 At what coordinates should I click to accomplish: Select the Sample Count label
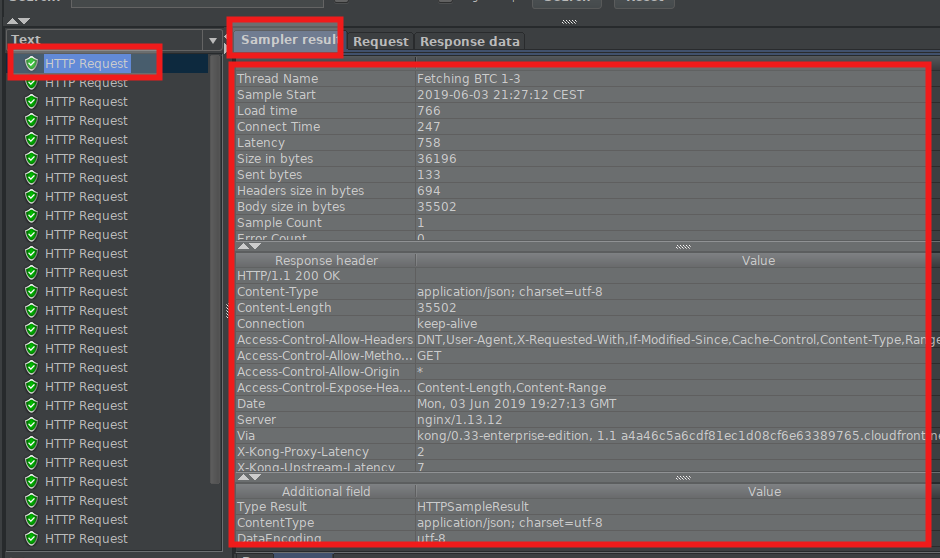pyautogui.click(x=279, y=222)
